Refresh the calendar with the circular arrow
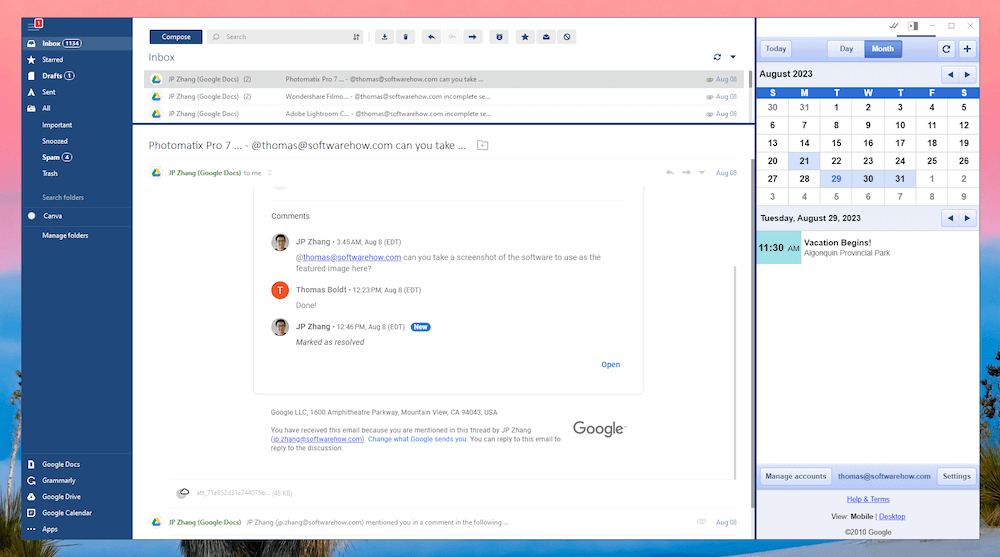 point(946,49)
